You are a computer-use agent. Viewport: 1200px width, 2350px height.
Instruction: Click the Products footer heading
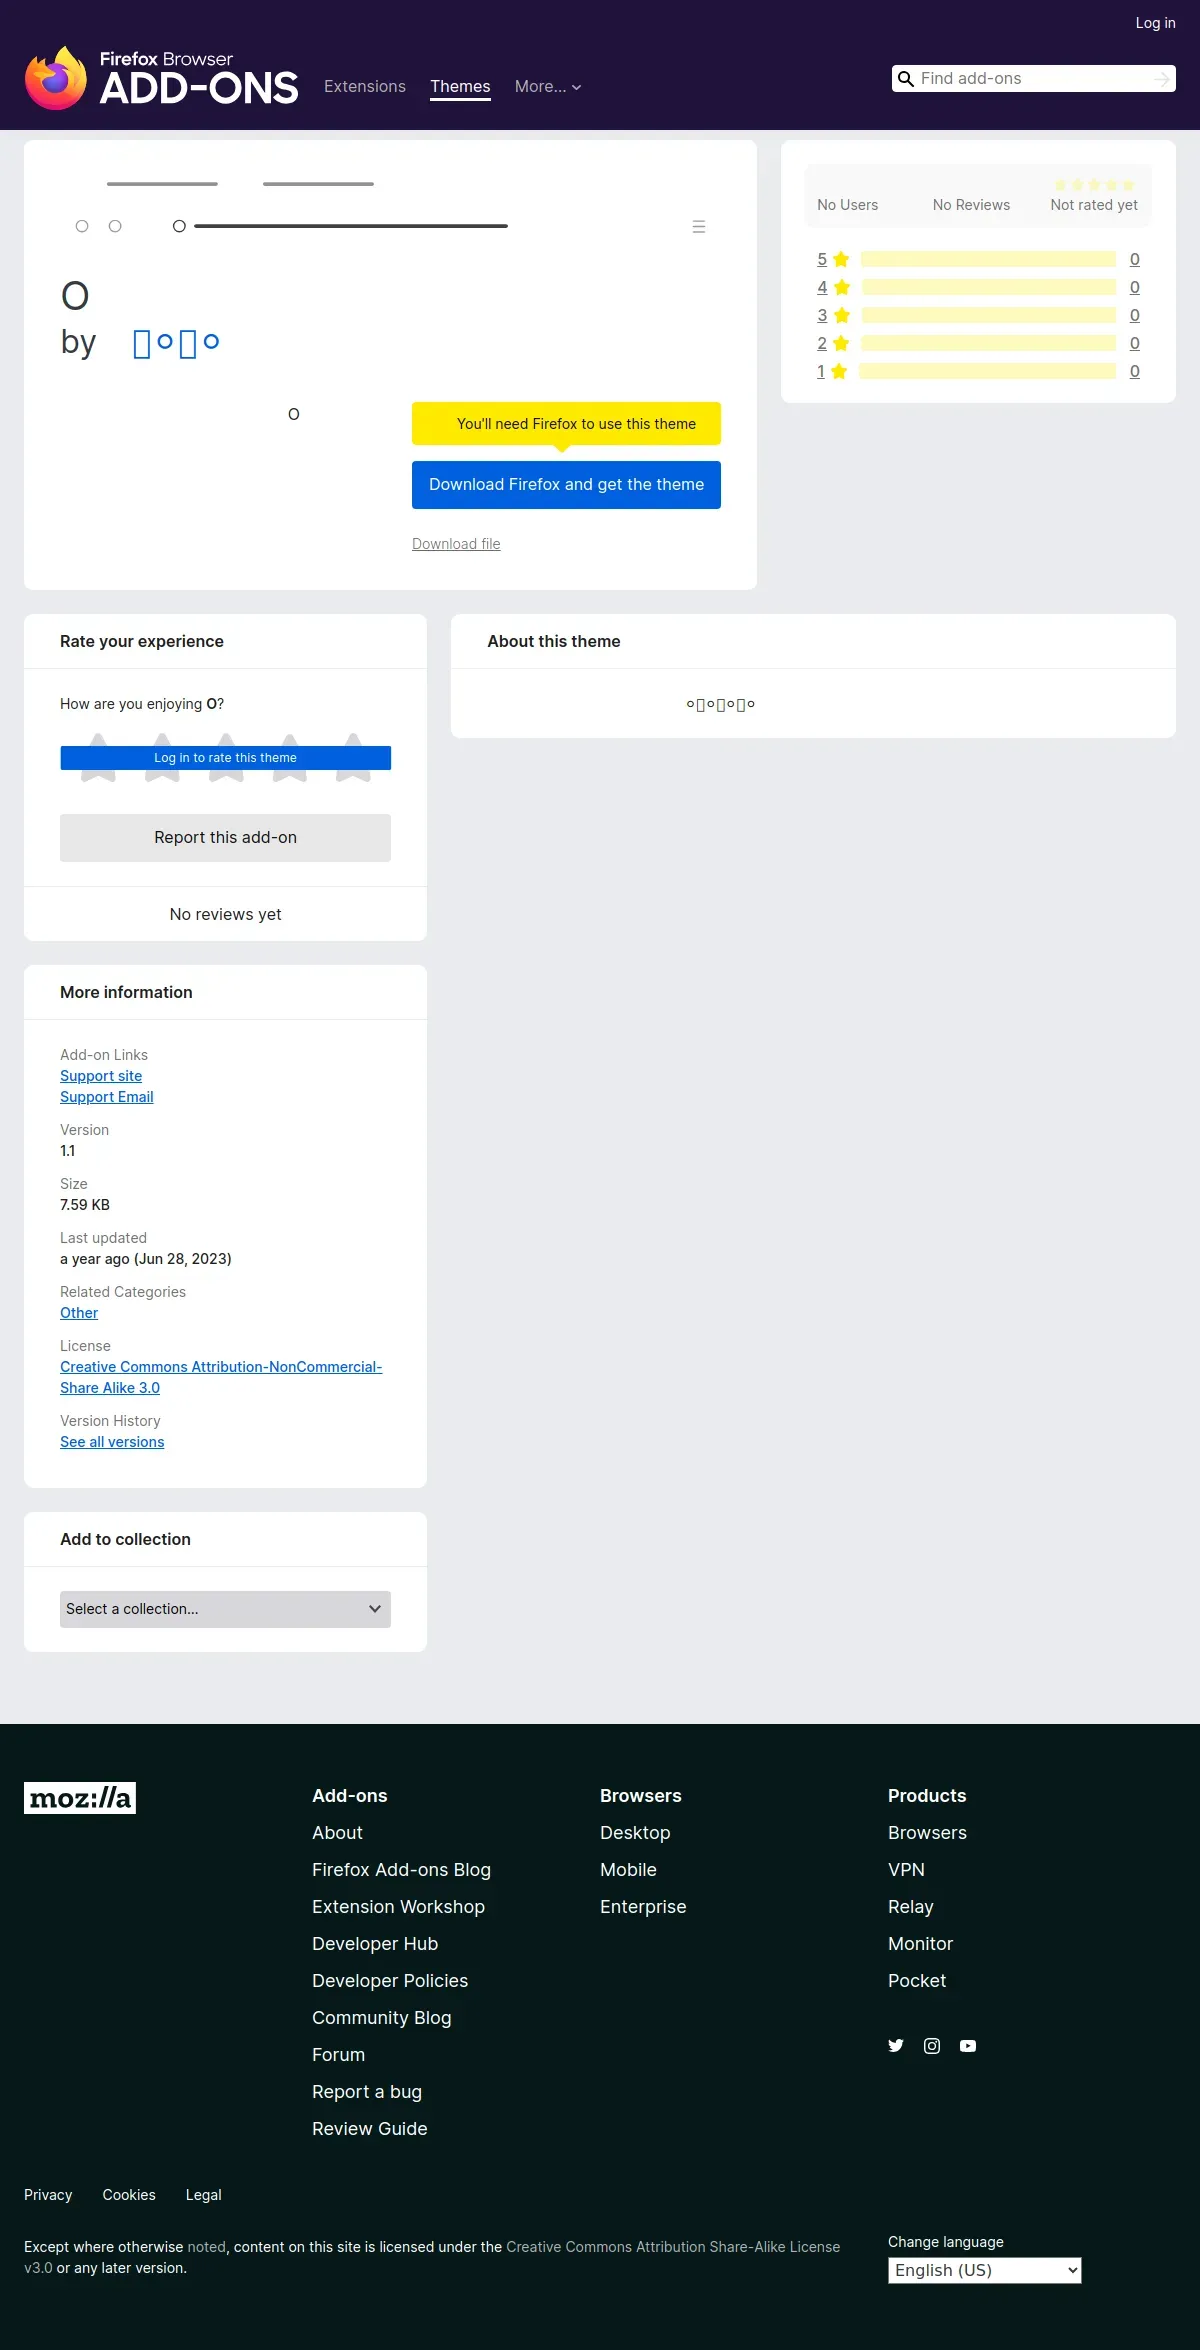927,1796
